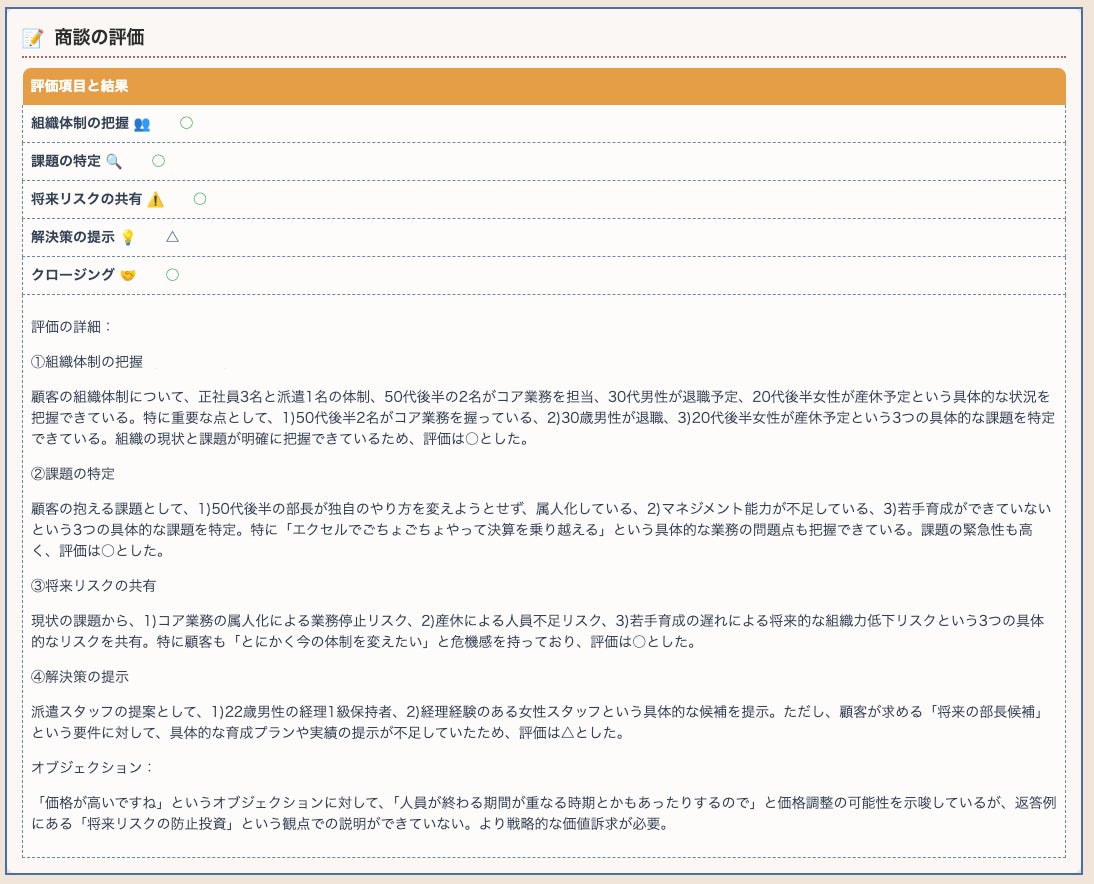
Task: Click the warning triangle icon beside 将来リスクの共有
Action: 156,200
